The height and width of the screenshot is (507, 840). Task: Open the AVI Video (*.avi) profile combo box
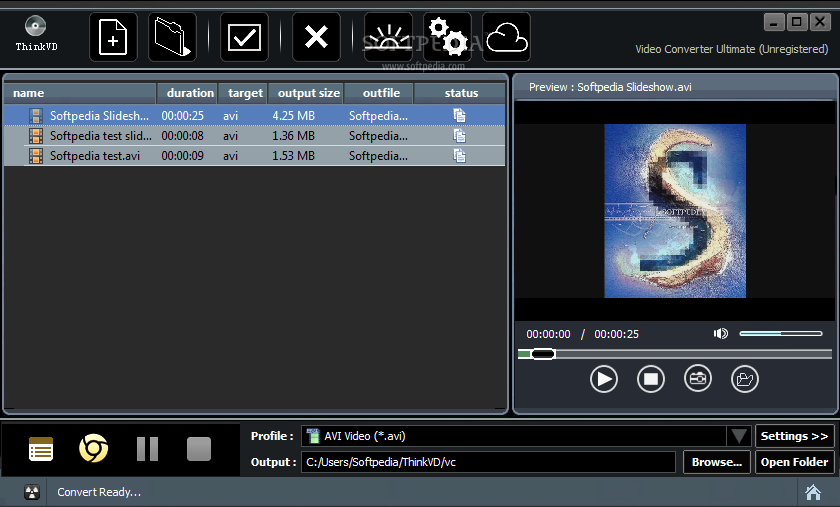pyautogui.click(x=527, y=436)
